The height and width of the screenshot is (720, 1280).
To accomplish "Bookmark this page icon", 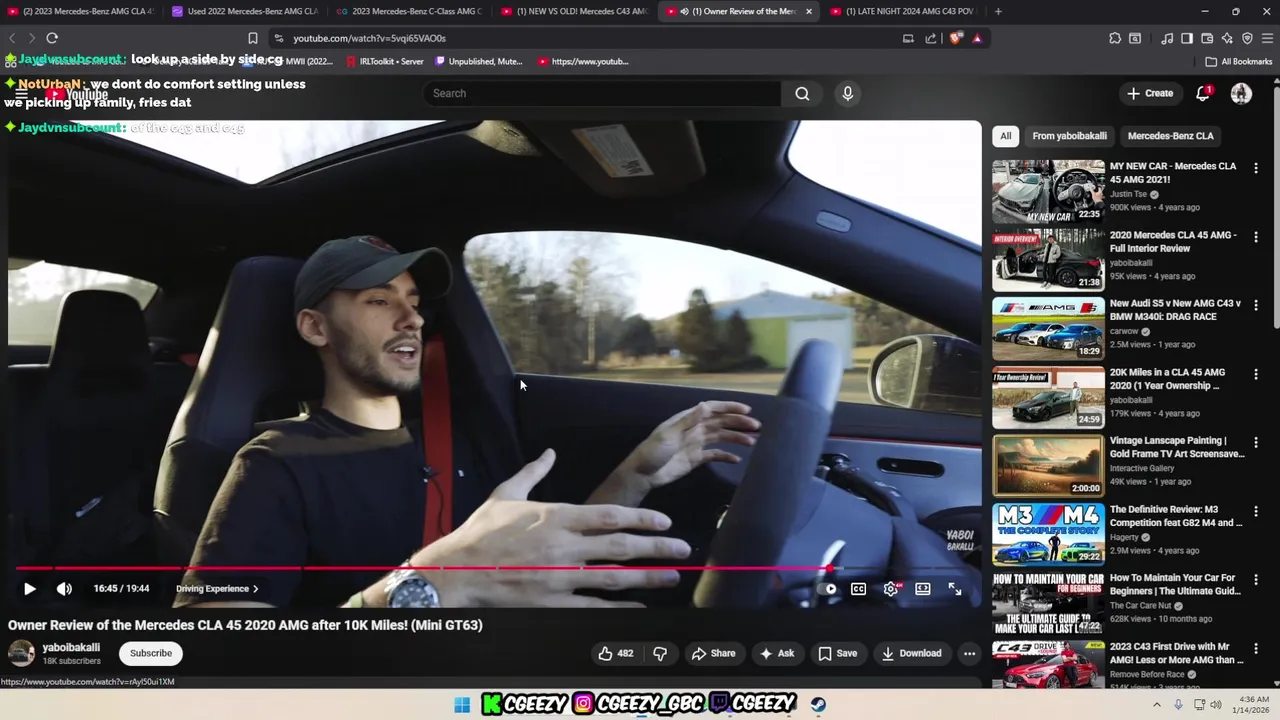I will pos(252,38).
